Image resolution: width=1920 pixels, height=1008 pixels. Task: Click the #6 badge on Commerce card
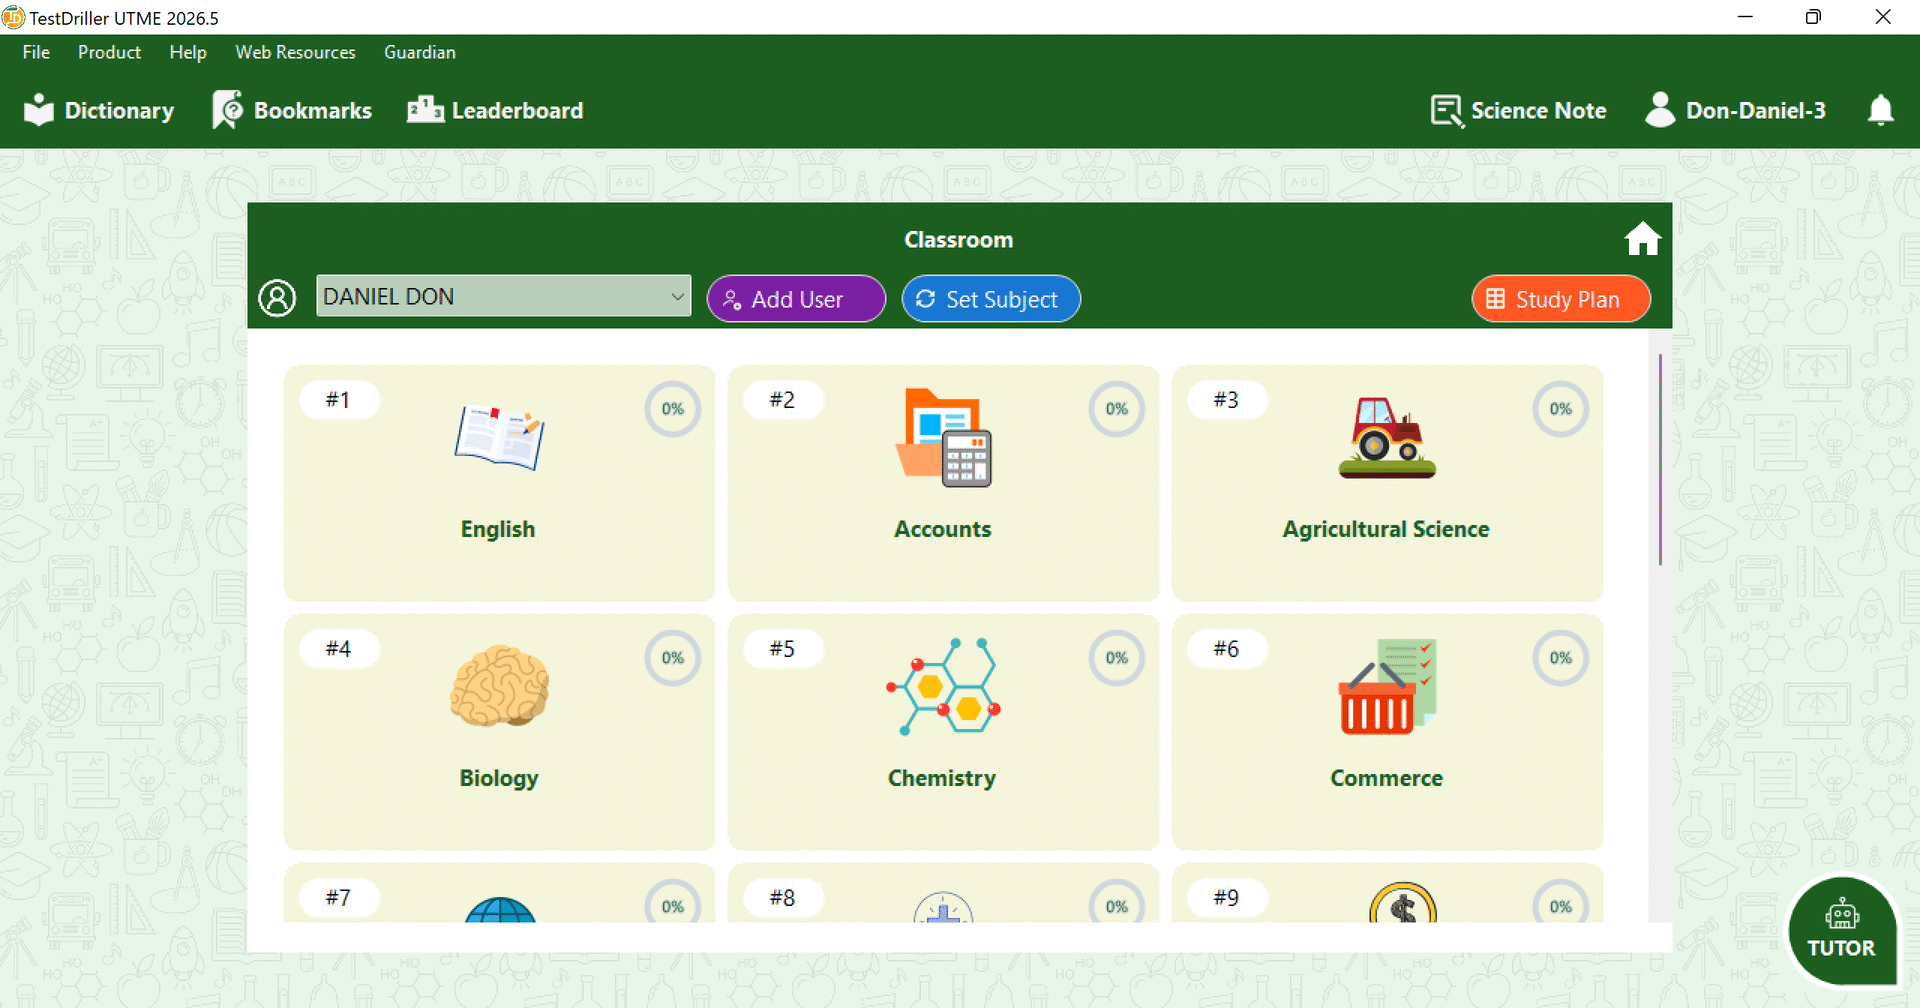pyautogui.click(x=1227, y=649)
